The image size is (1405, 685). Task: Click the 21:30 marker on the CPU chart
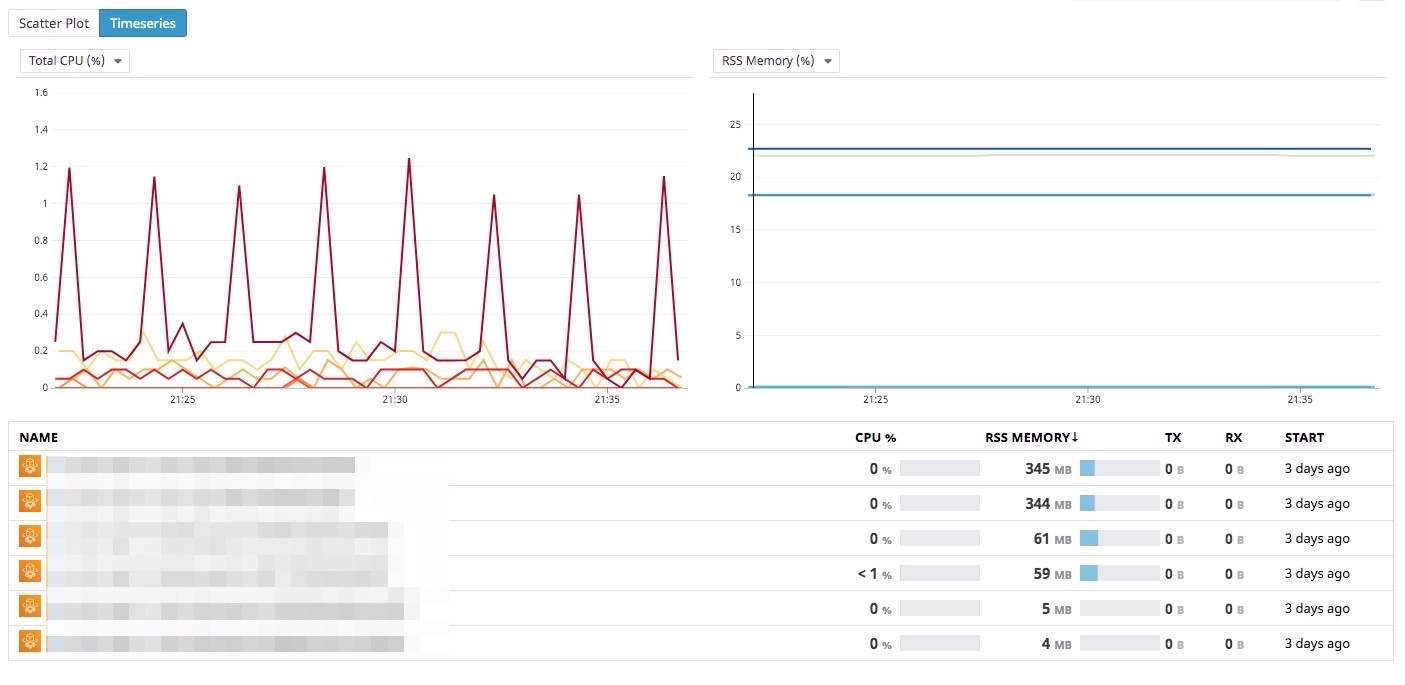[395, 399]
